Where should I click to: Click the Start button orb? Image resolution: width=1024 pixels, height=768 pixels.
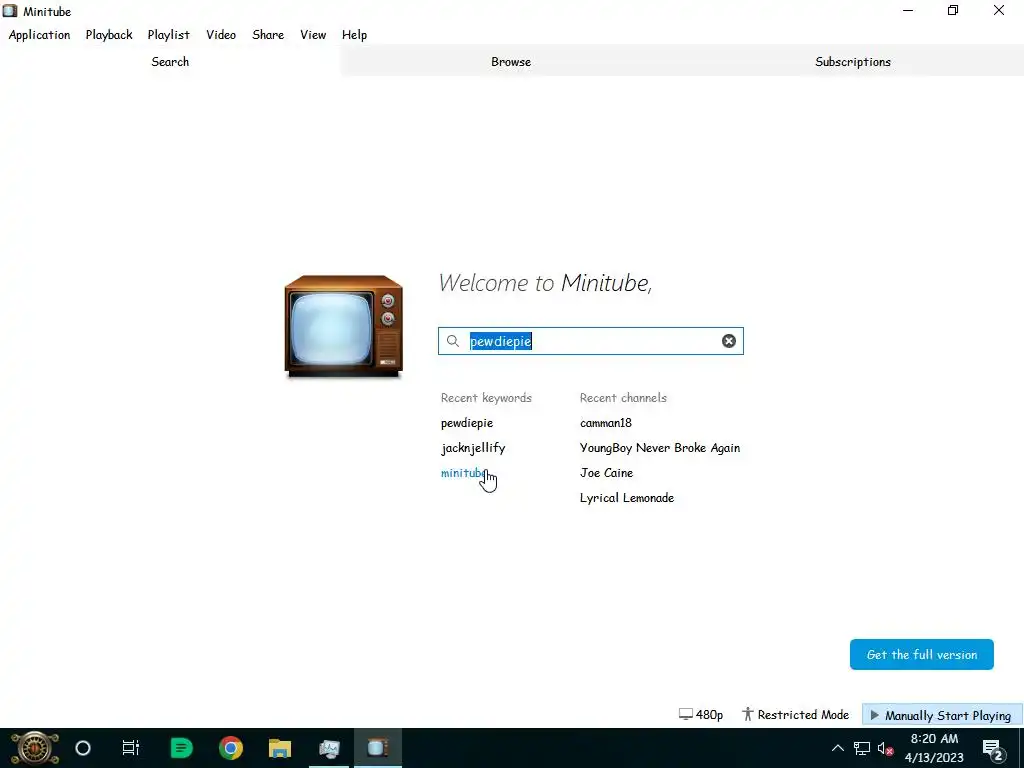point(35,748)
